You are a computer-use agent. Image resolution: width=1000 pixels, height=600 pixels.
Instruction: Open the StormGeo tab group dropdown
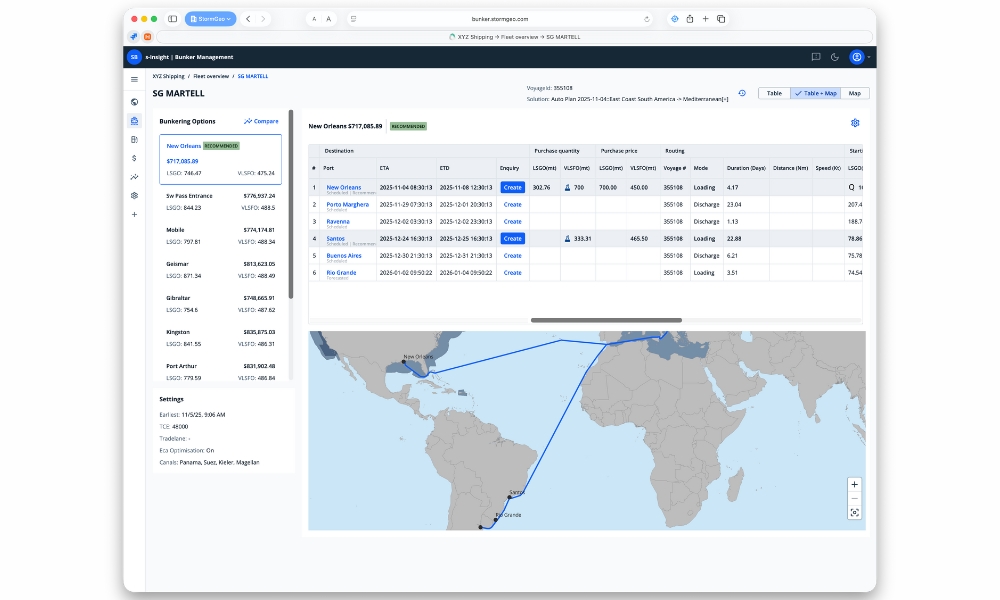212,18
